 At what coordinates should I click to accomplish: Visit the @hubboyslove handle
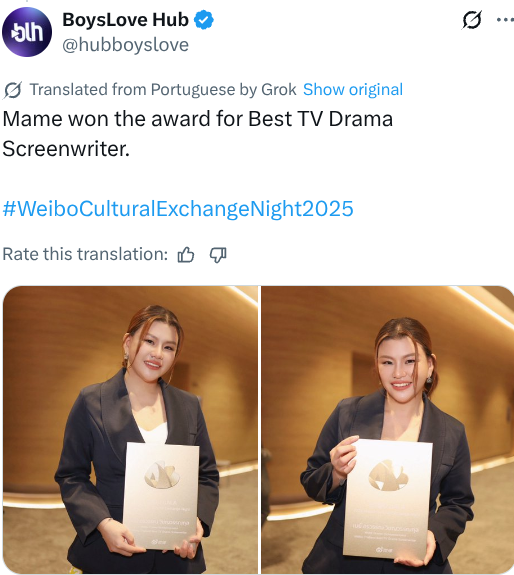[x=125, y=45]
